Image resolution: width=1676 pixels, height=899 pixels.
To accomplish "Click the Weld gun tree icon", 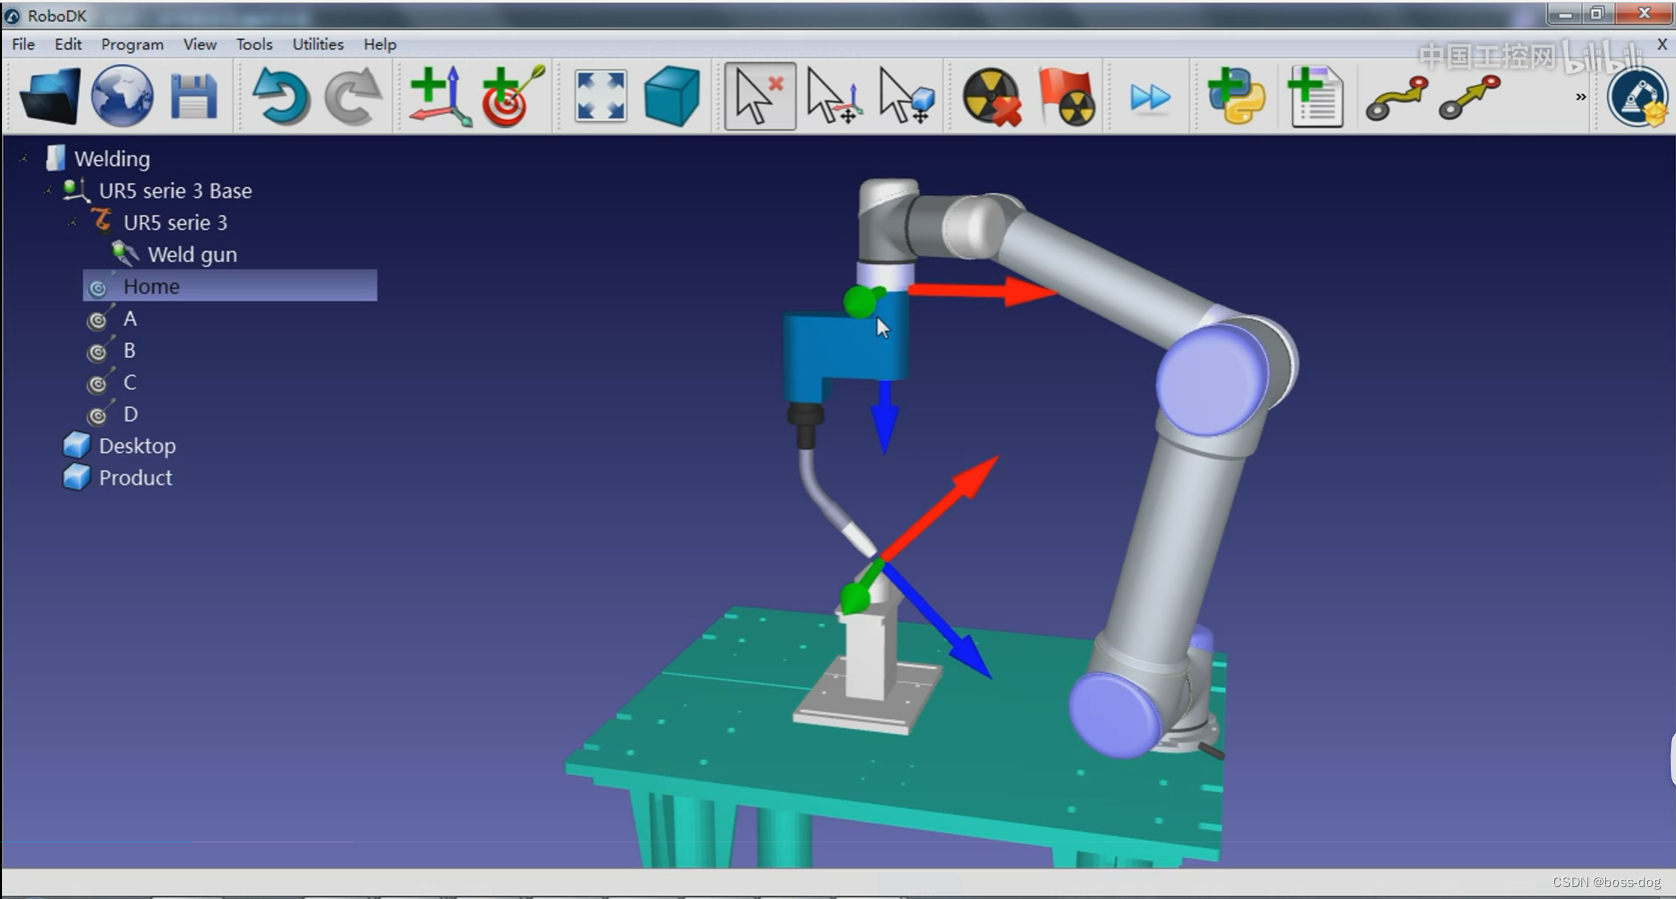I will pos(125,254).
